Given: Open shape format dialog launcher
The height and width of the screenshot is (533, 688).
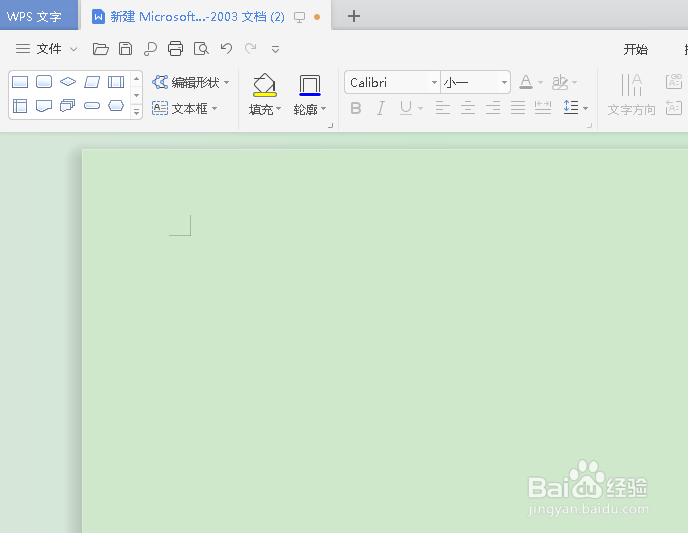Looking at the screenshot, I should (330, 126).
